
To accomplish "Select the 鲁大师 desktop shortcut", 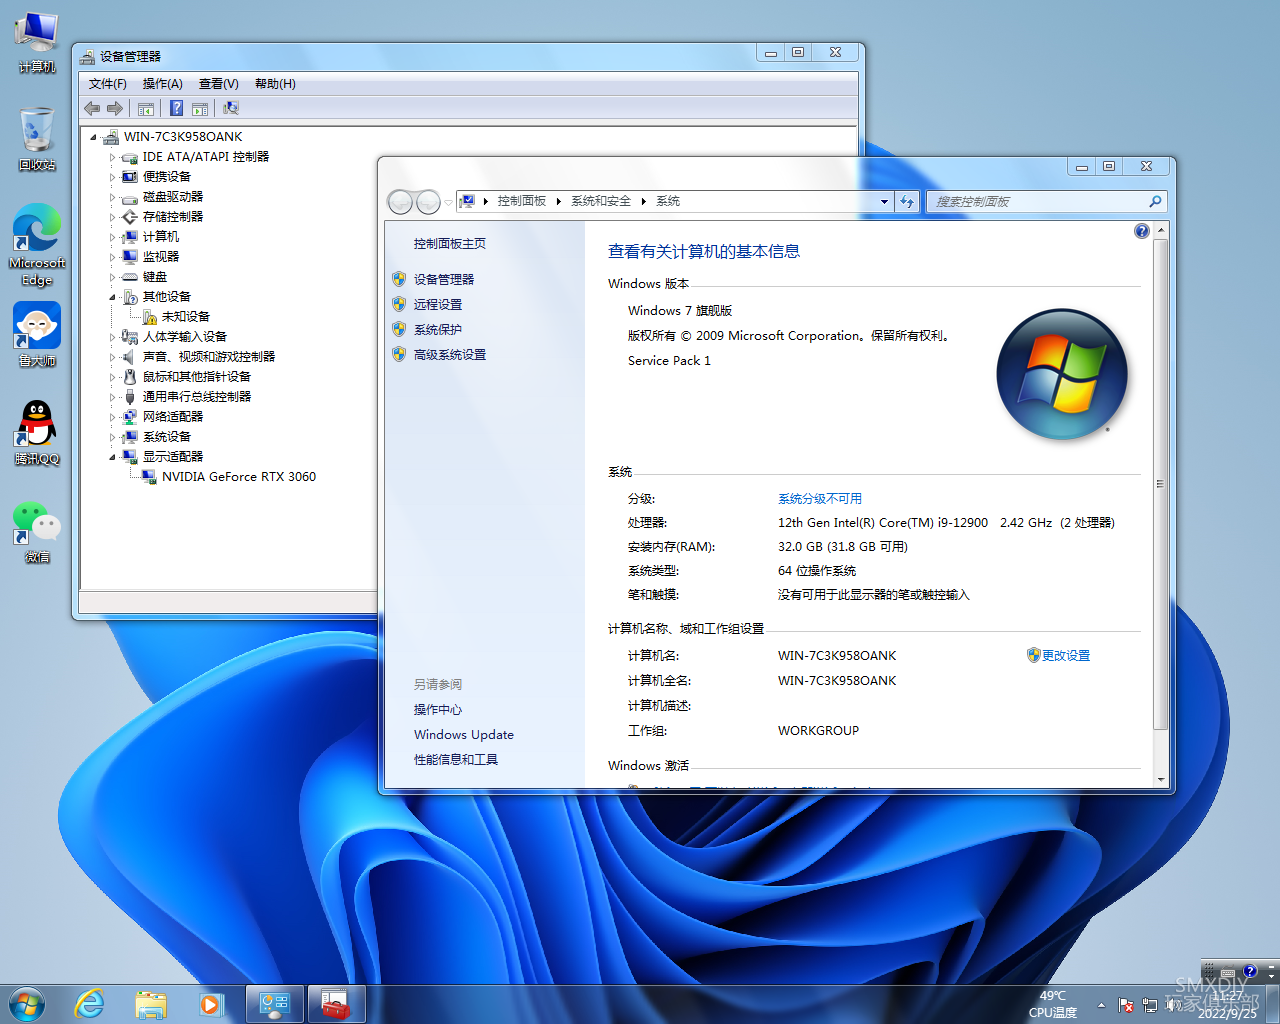I will pos(37,335).
